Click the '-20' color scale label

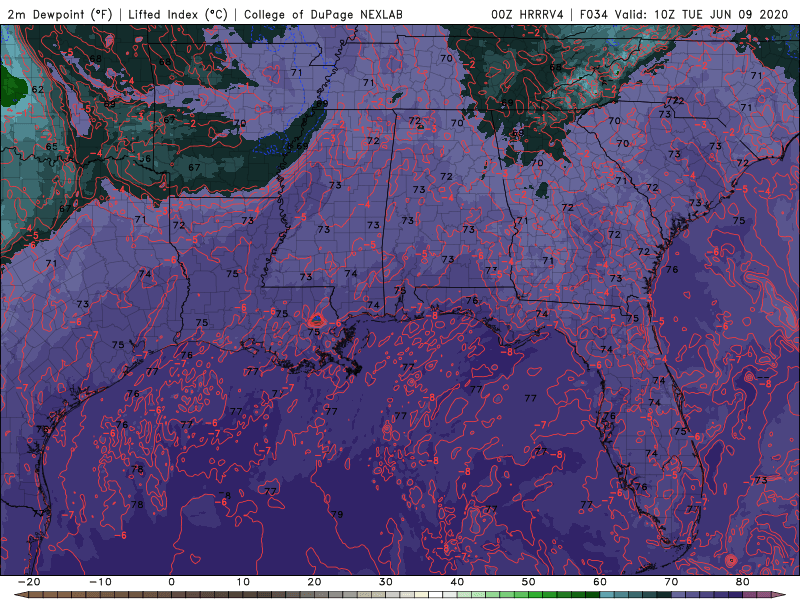29,582
